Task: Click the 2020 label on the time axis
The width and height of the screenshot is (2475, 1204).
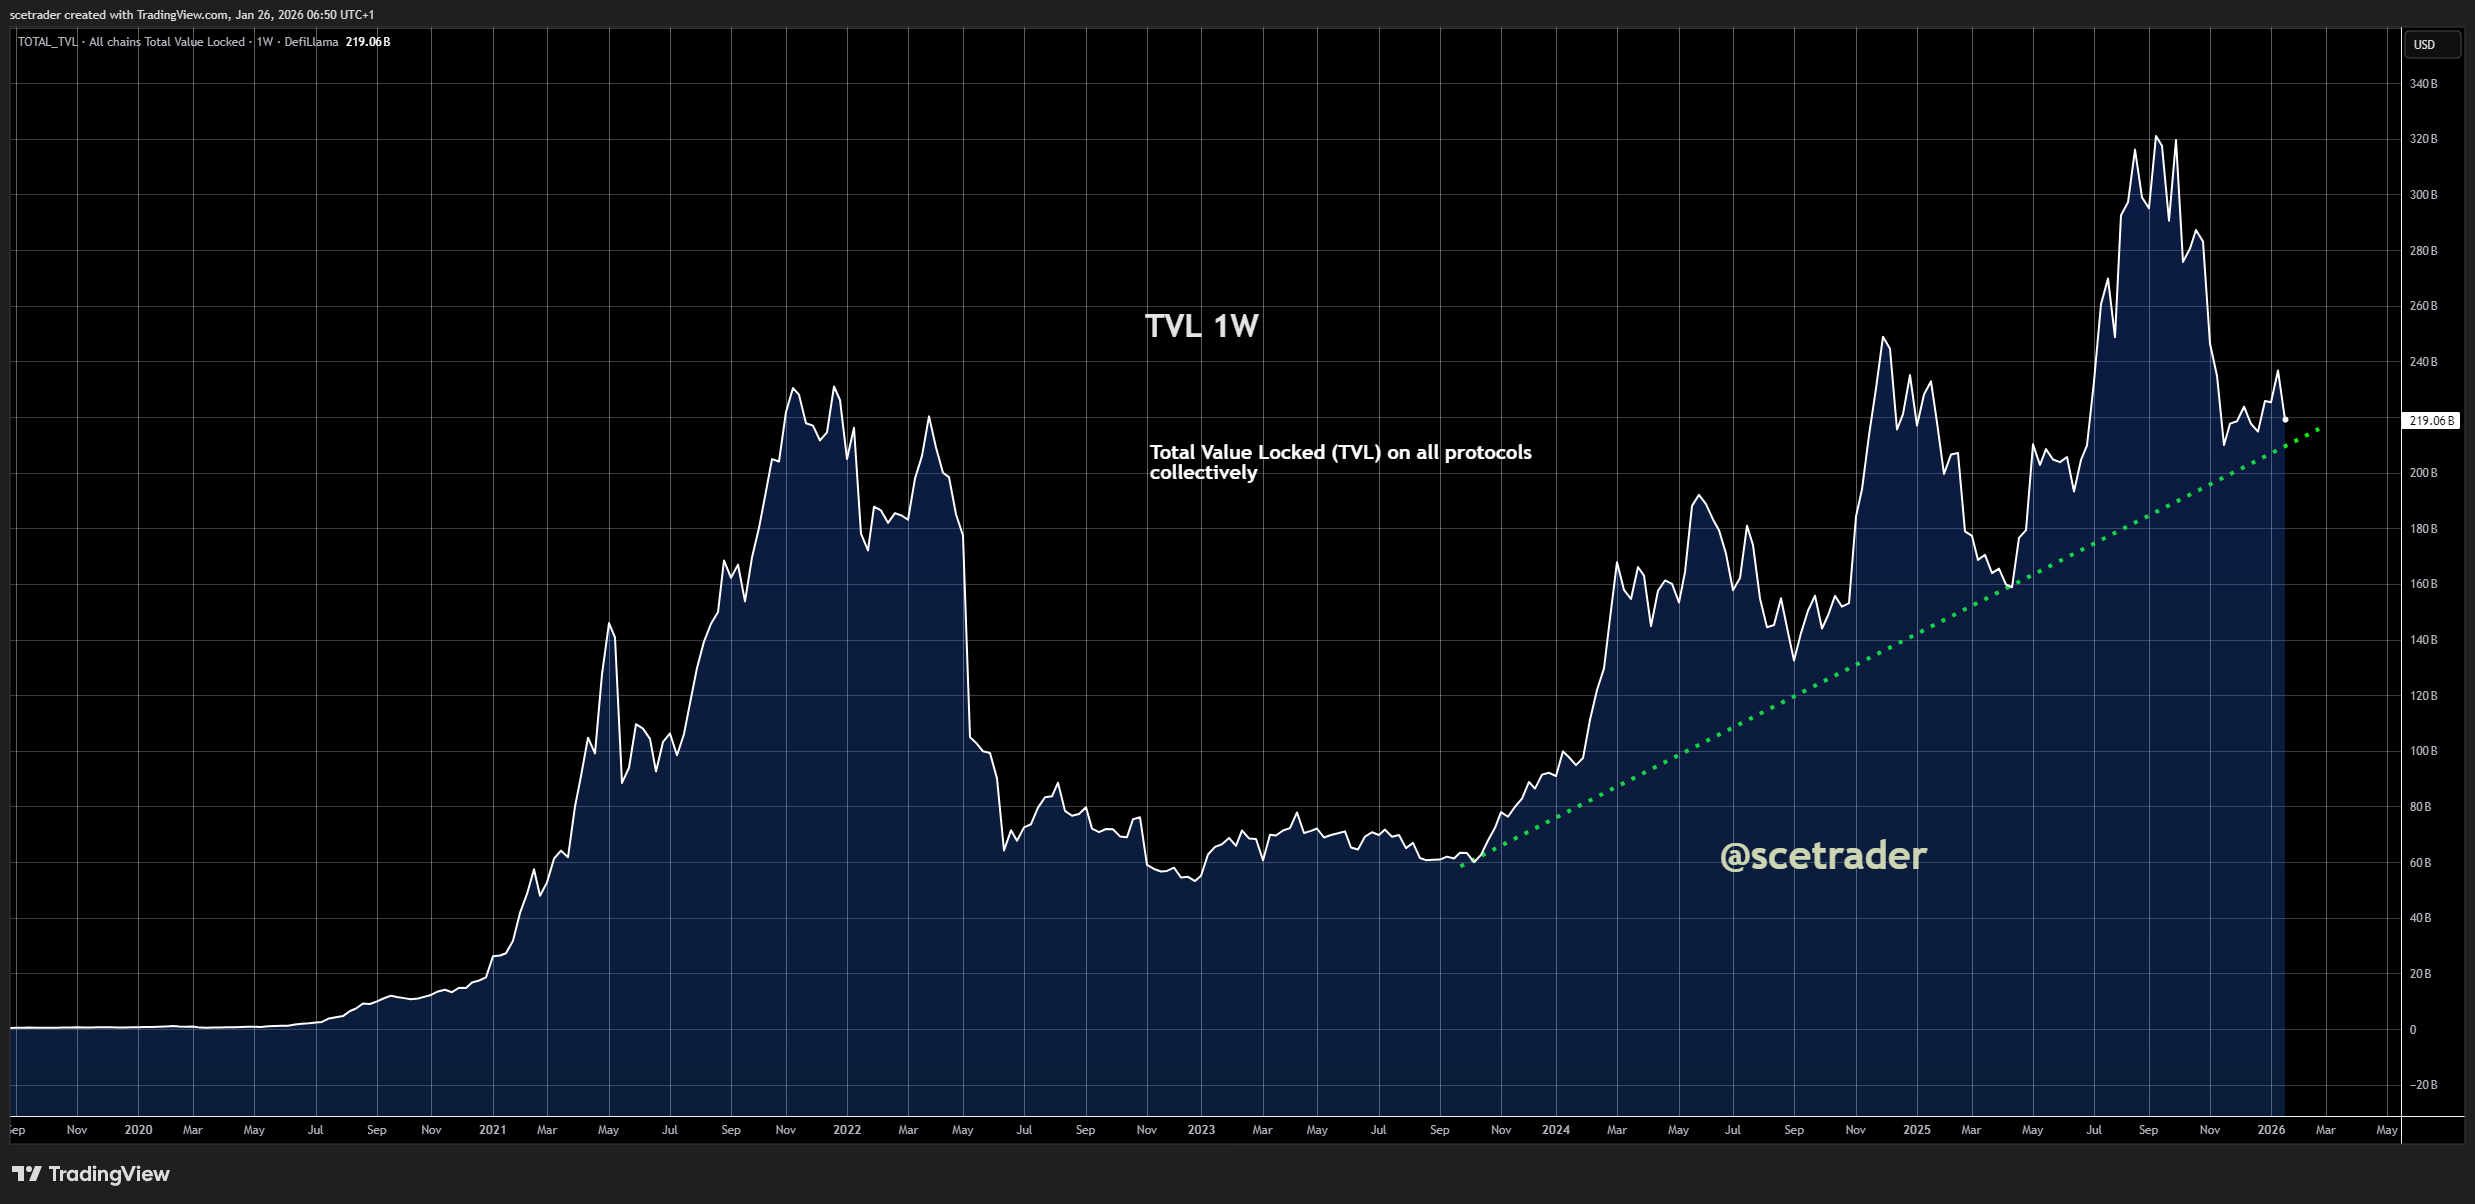Action: pos(137,1129)
